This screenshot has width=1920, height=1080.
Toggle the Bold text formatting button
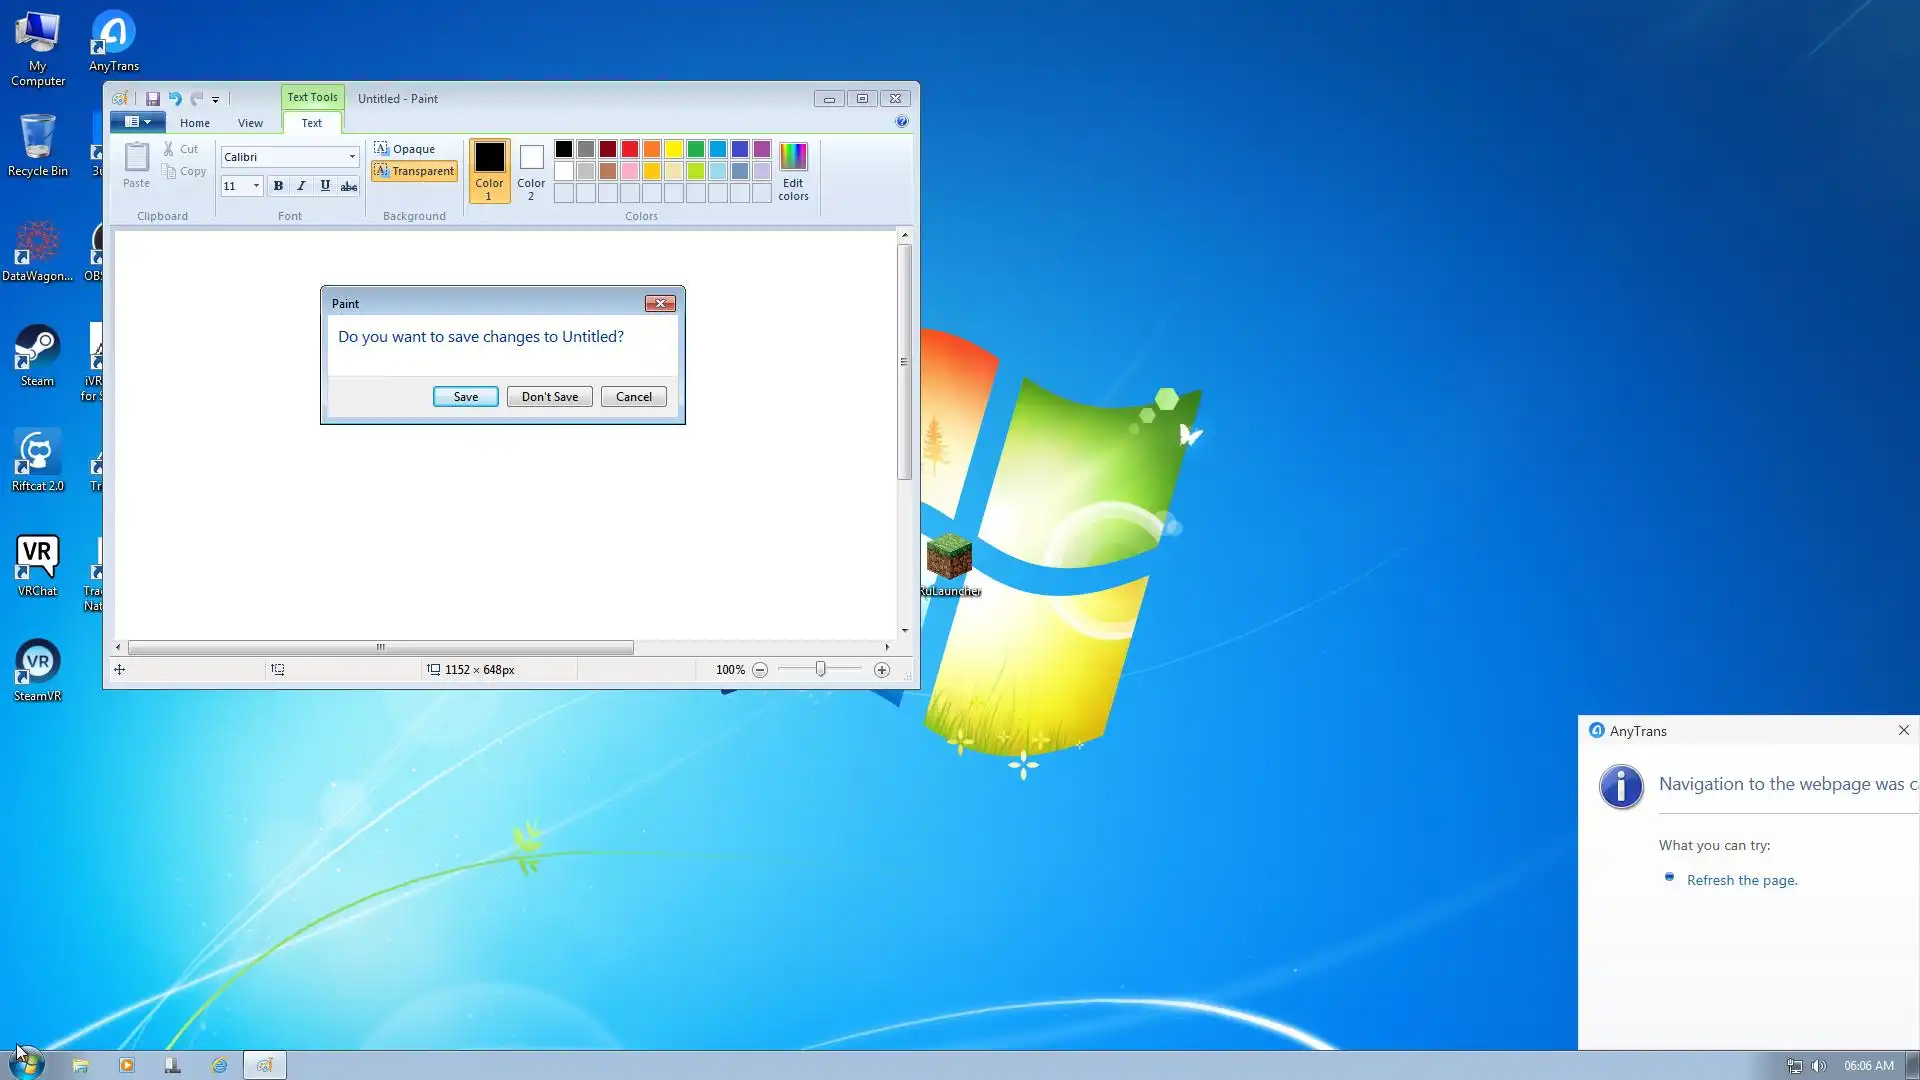[x=278, y=186]
